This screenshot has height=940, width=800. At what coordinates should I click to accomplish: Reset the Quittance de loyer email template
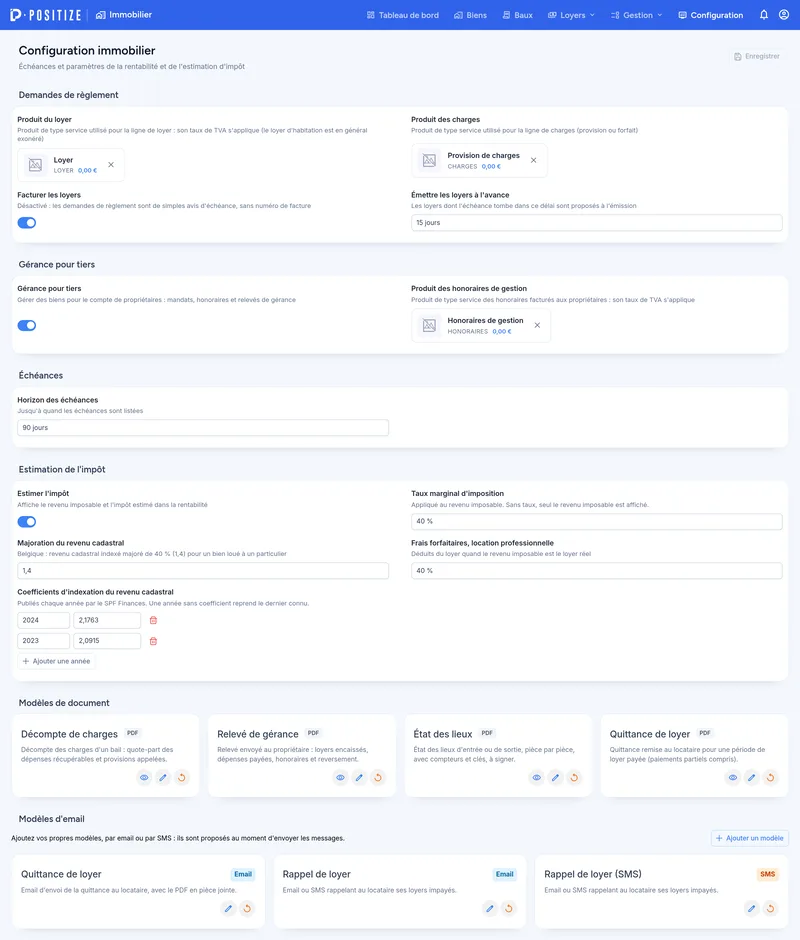coord(247,909)
